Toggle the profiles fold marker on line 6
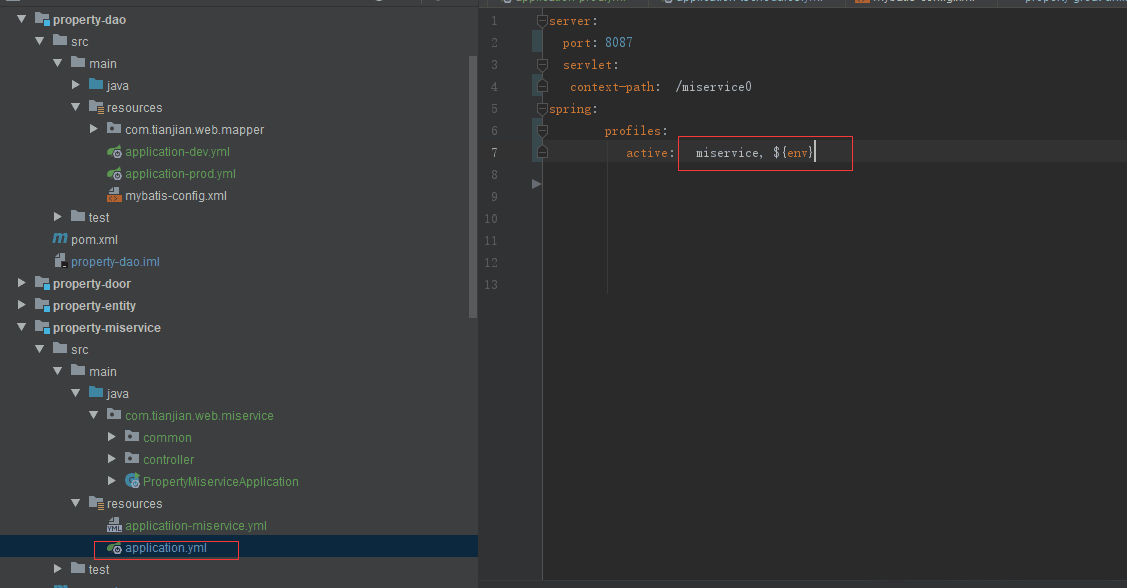Viewport: 1127px width, 588px height. click(x=541, y=131)
